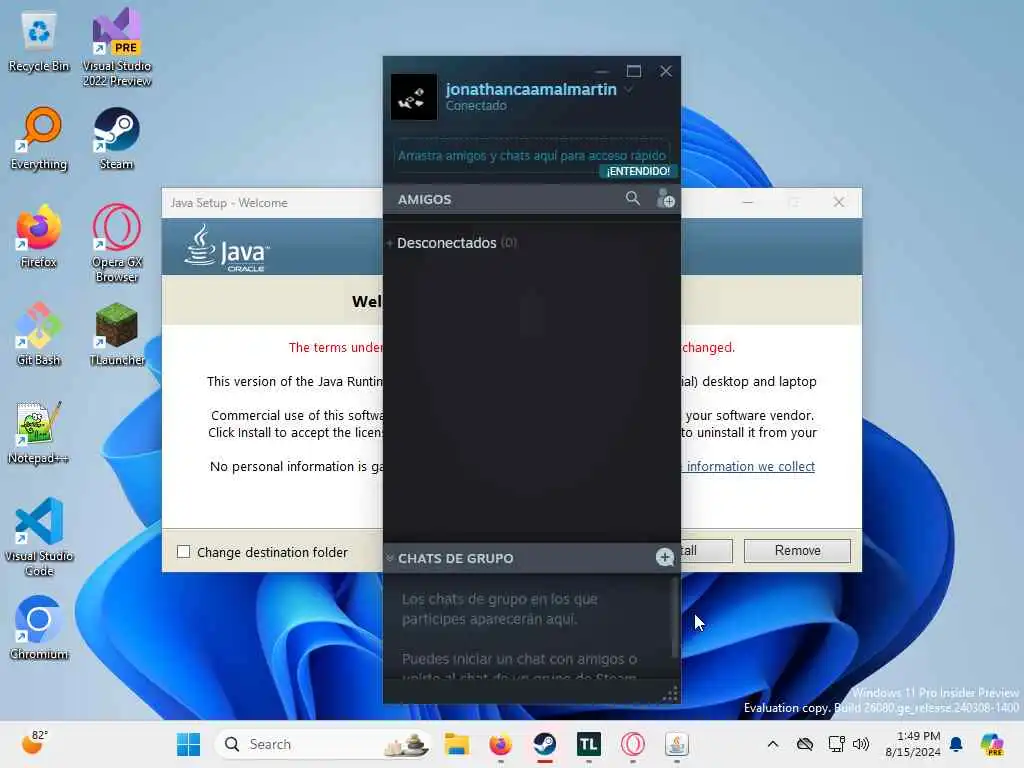
Task: Click the Steam profile avatar image
Action: [413, 97]
